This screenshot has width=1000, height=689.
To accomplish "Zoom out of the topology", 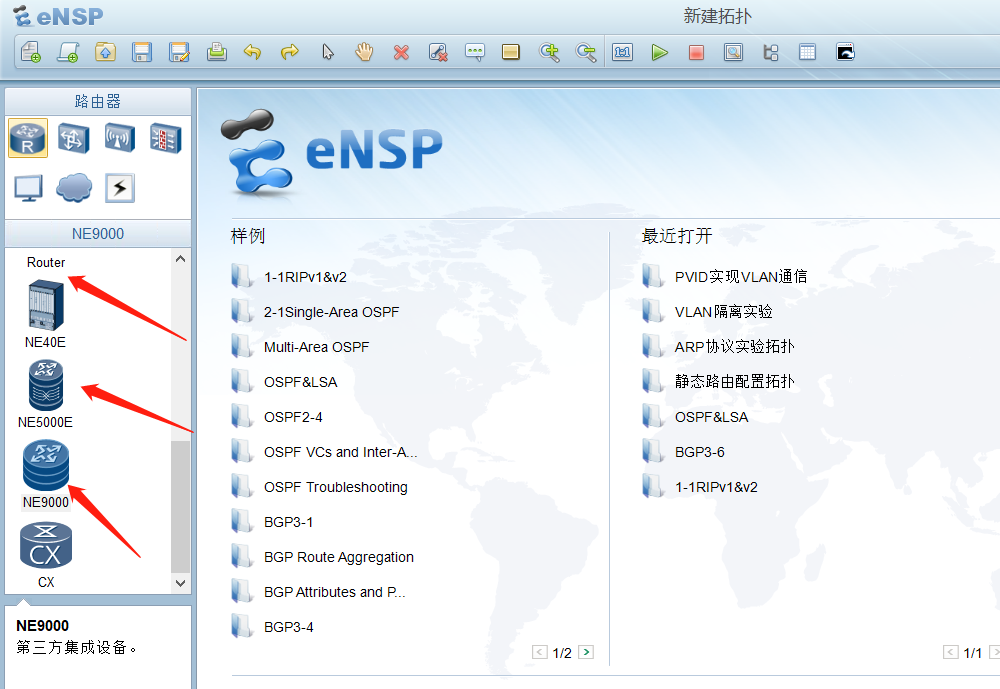I will point(585,52).
